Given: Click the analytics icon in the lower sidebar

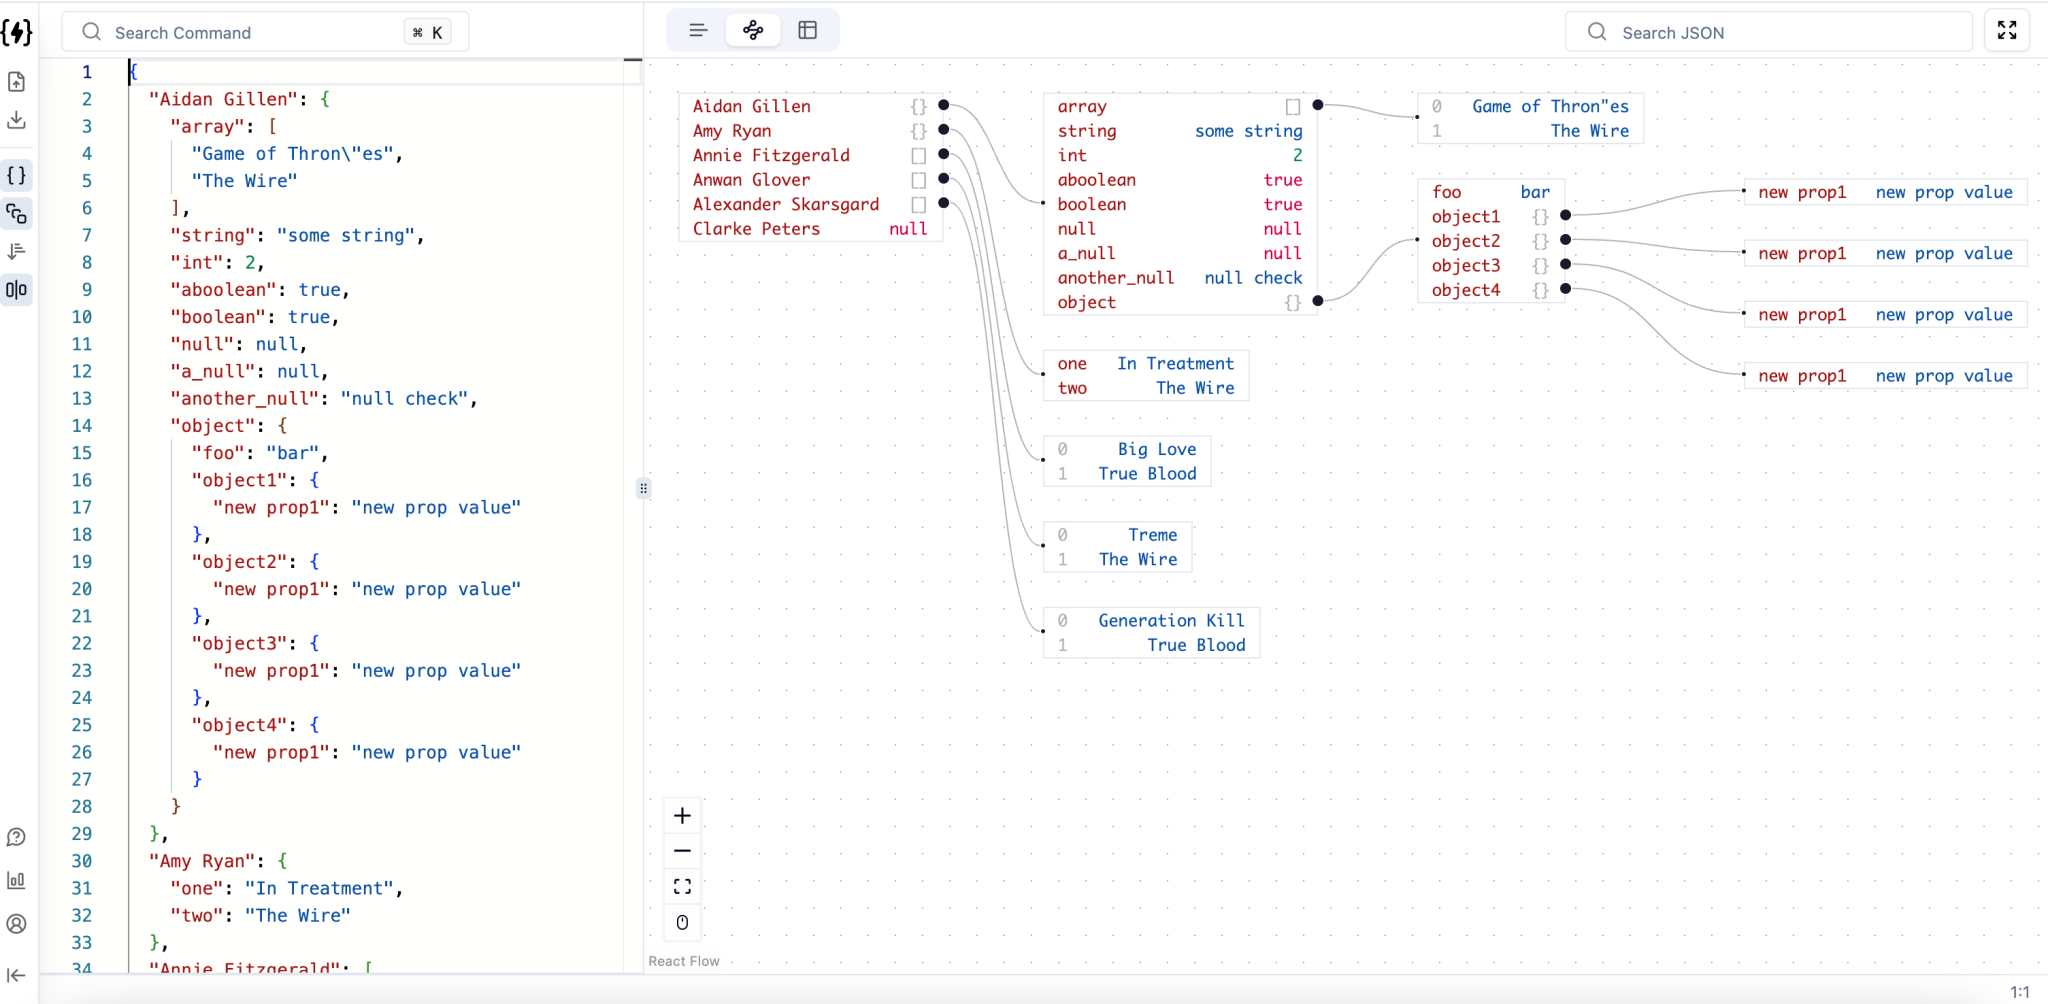Looking at the screenshot, I should click(16, 881).
